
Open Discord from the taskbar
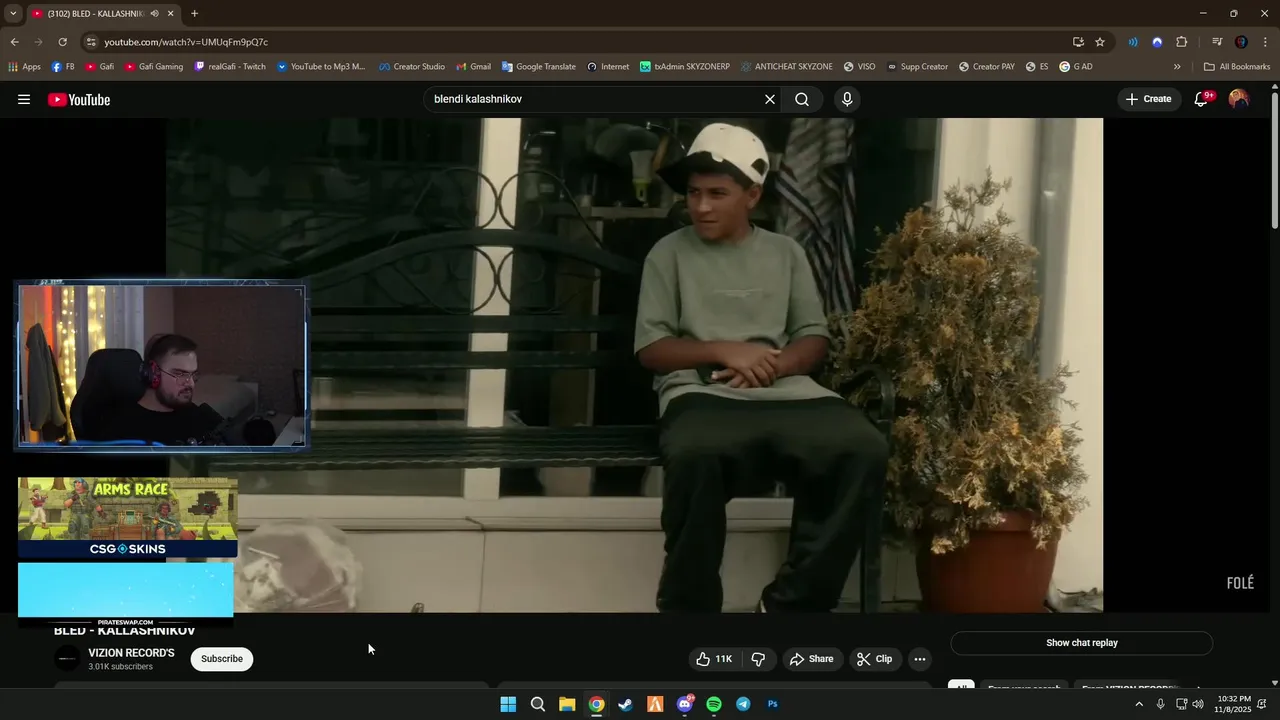click(685, 704)
